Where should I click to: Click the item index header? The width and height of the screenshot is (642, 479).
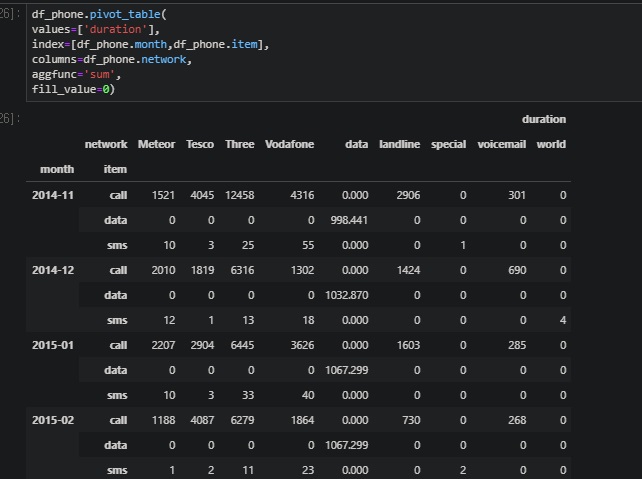pos(115,169)
